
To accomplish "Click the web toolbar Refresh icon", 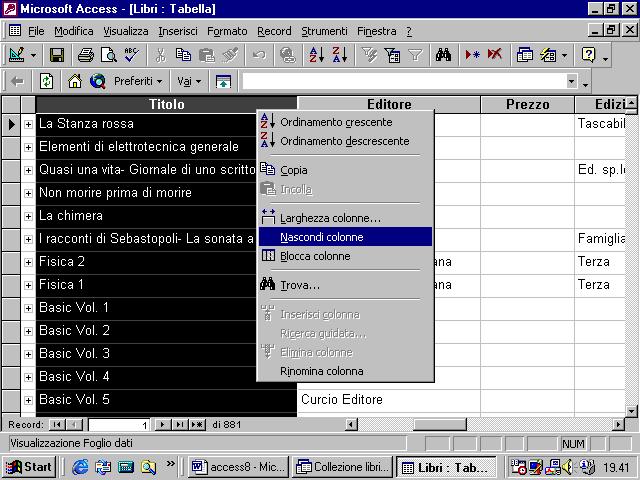I will coord(46,82).
